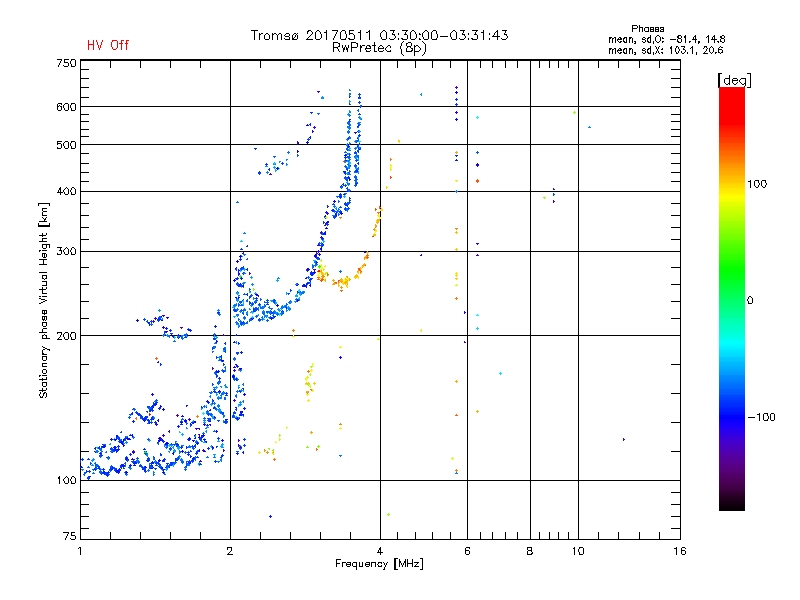Click x-axis label '6'

[x=467, y=551]
